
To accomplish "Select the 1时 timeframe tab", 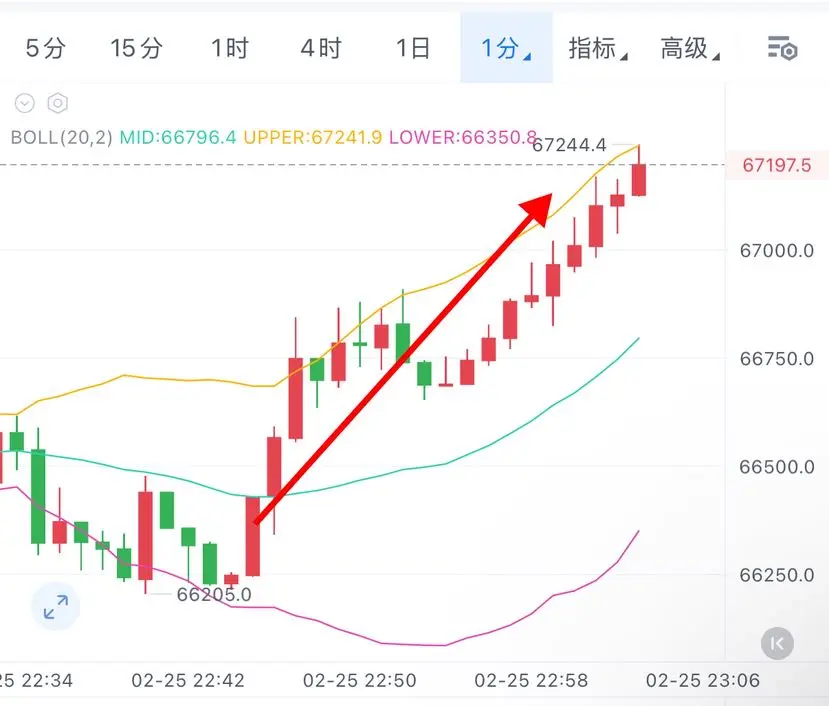I will [x=229, y=49].
